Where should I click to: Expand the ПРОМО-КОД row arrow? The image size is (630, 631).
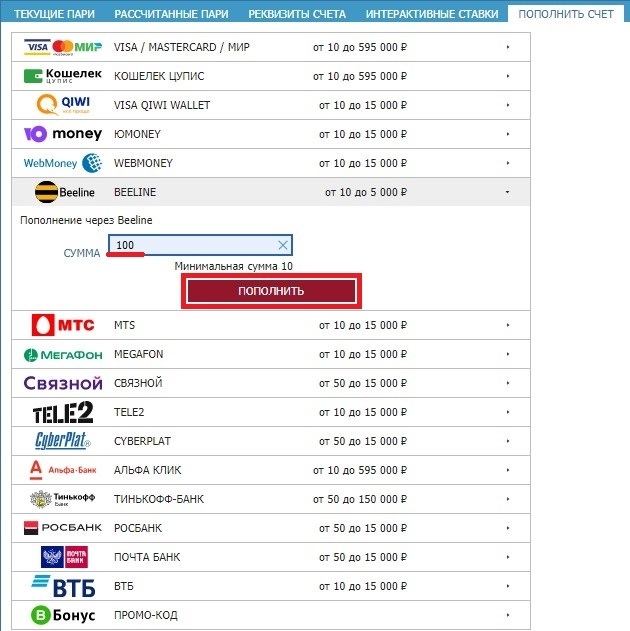[508, 615]
